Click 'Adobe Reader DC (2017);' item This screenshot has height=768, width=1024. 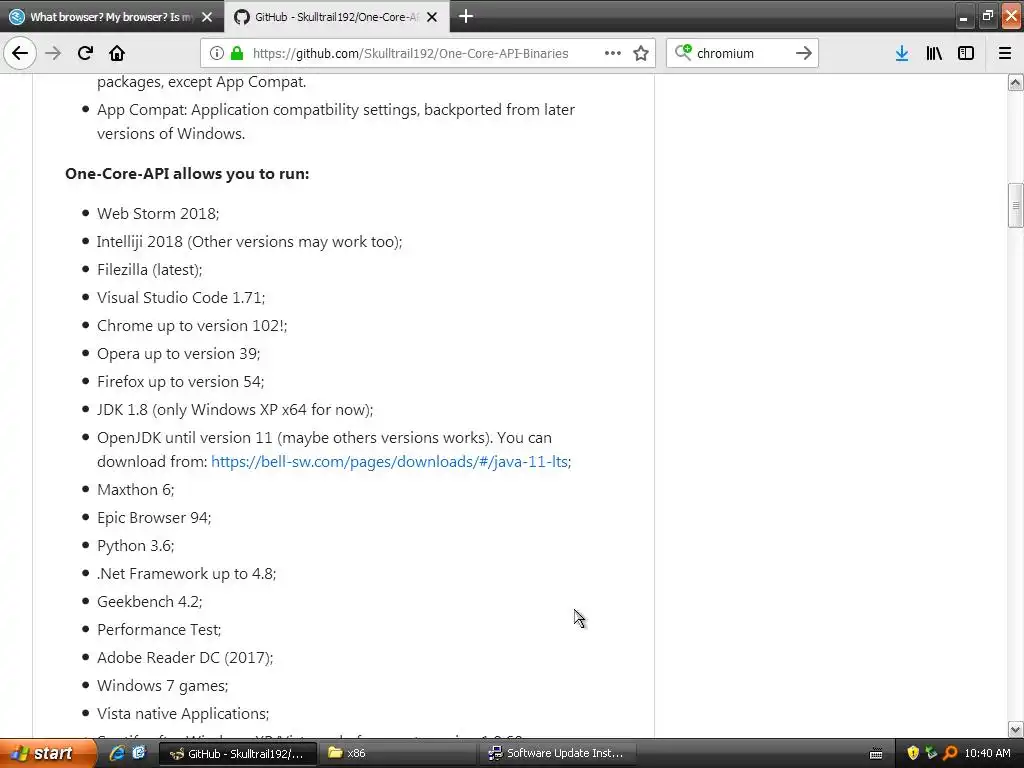click(x=185, y=658)
